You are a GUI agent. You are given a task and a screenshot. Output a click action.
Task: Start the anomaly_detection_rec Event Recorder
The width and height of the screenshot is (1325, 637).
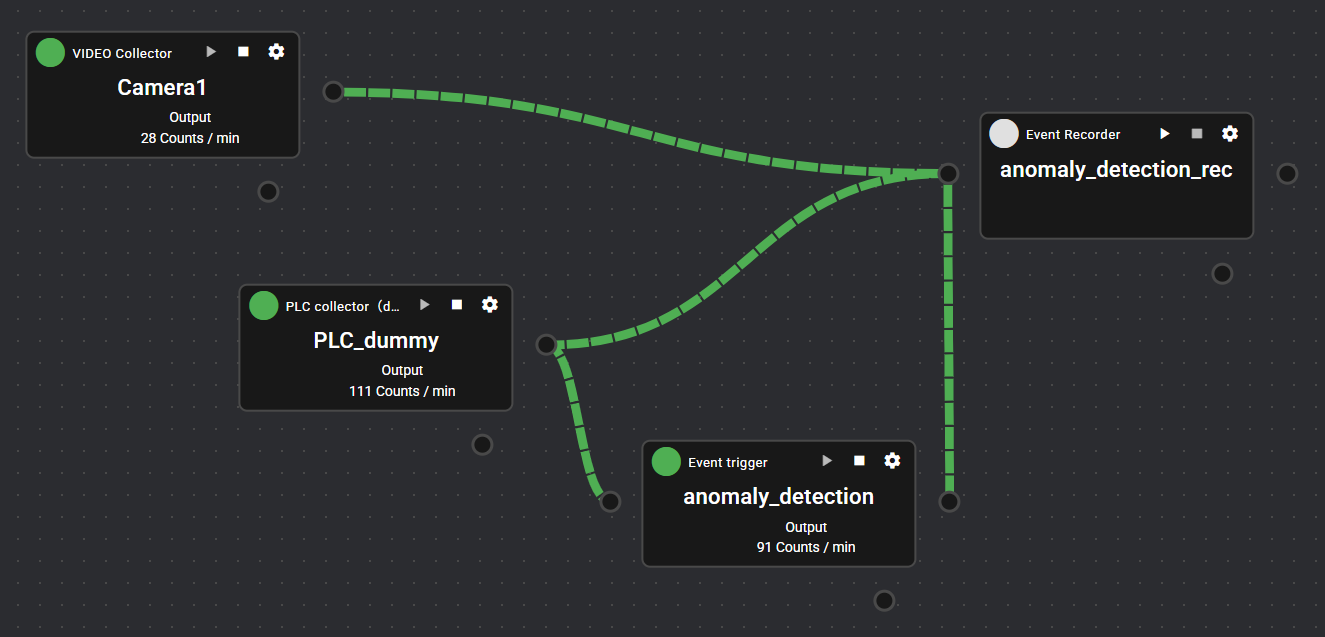(x=1164, y=132)
